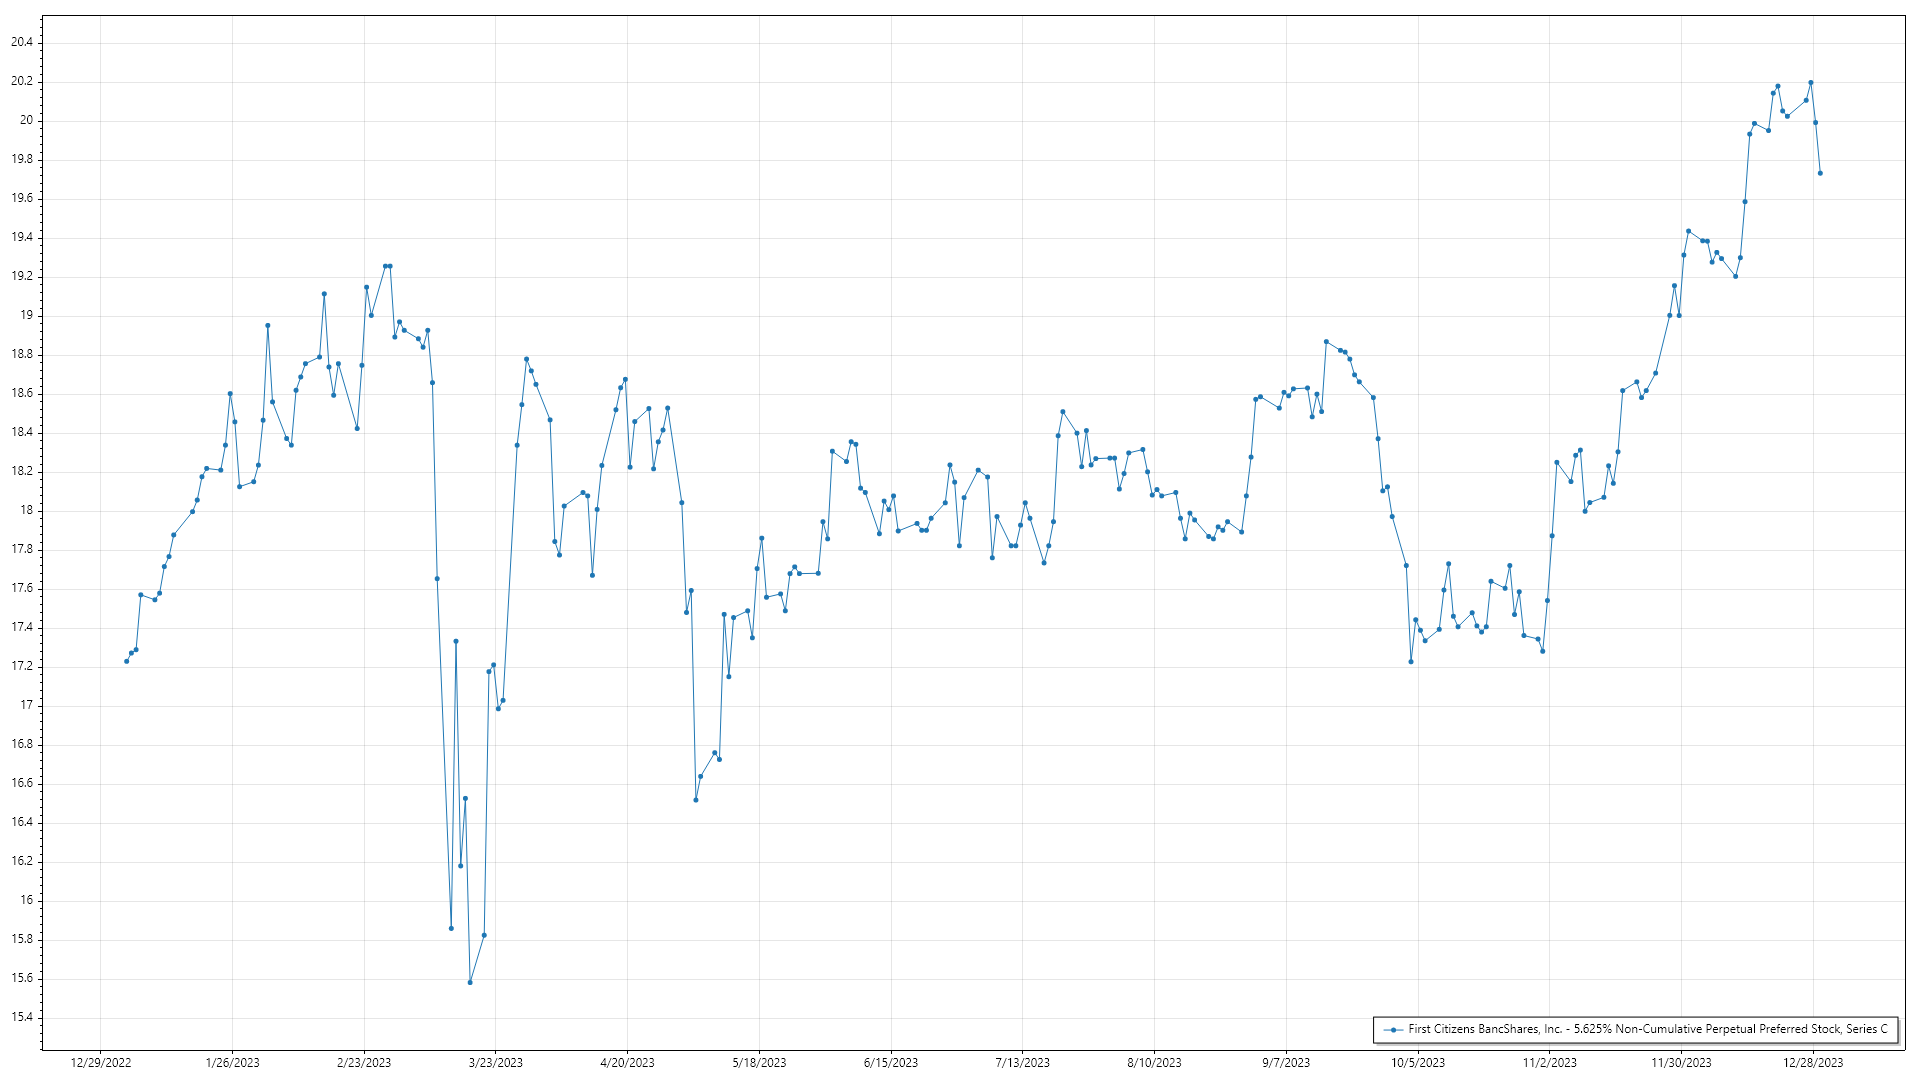Click the 16 y-axis value label
1920x1080 pixels.
[27, 900]
